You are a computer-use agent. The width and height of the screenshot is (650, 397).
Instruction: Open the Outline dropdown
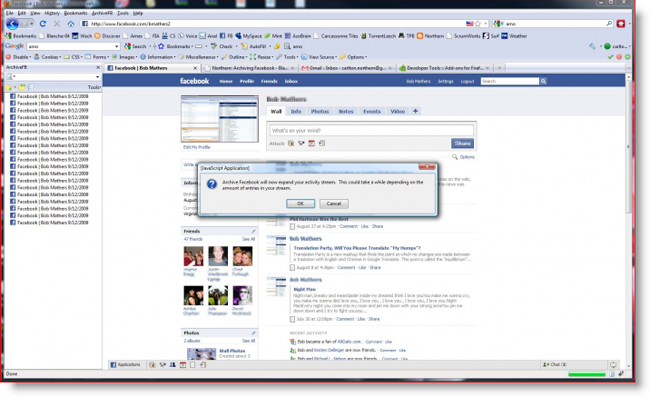coord(234,57)
